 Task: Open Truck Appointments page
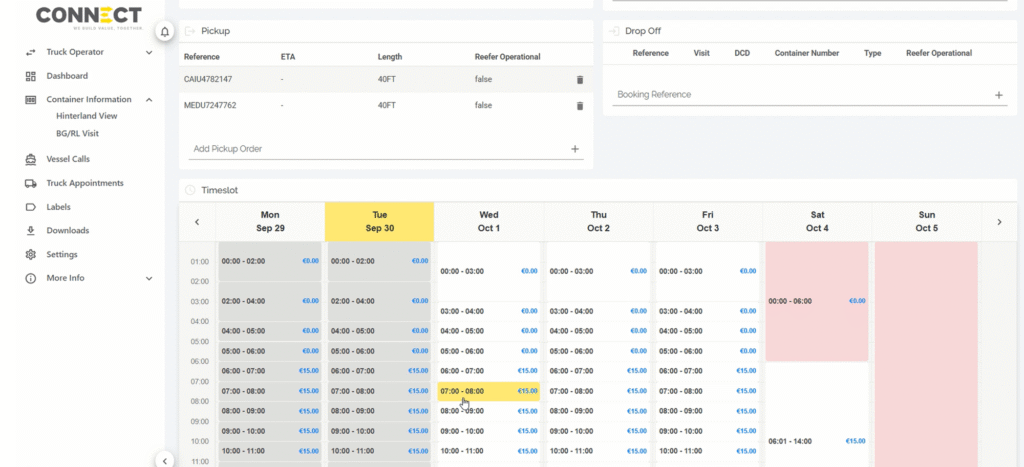[85, 183]
